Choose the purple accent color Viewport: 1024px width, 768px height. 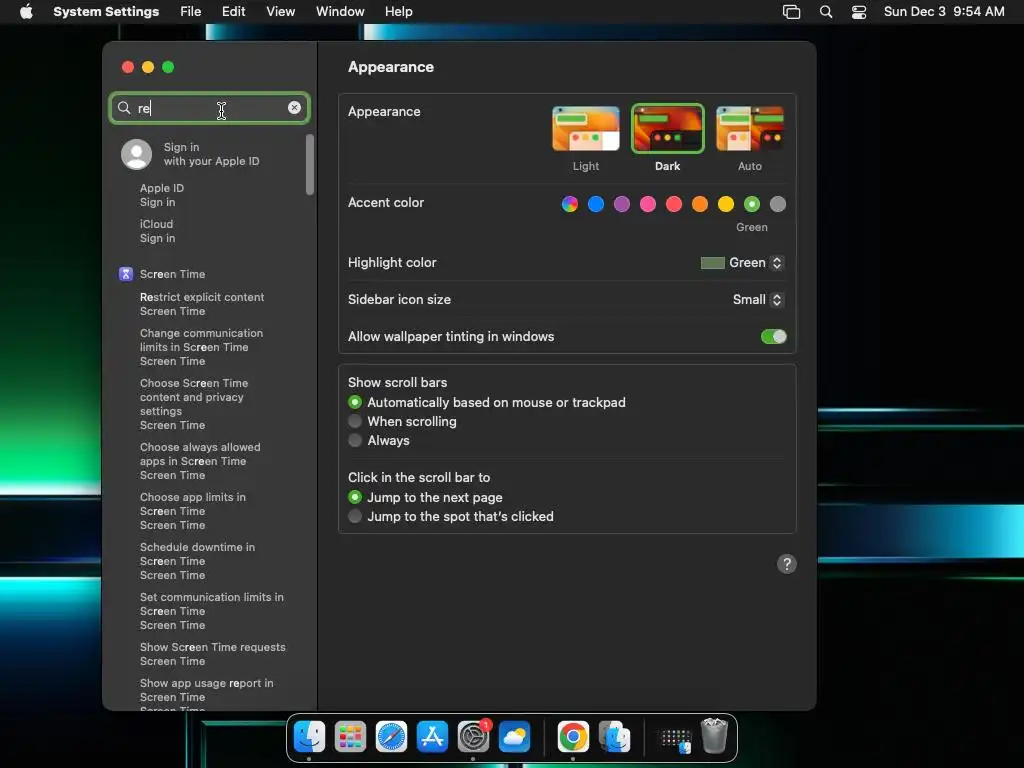(x=622, y=204)
